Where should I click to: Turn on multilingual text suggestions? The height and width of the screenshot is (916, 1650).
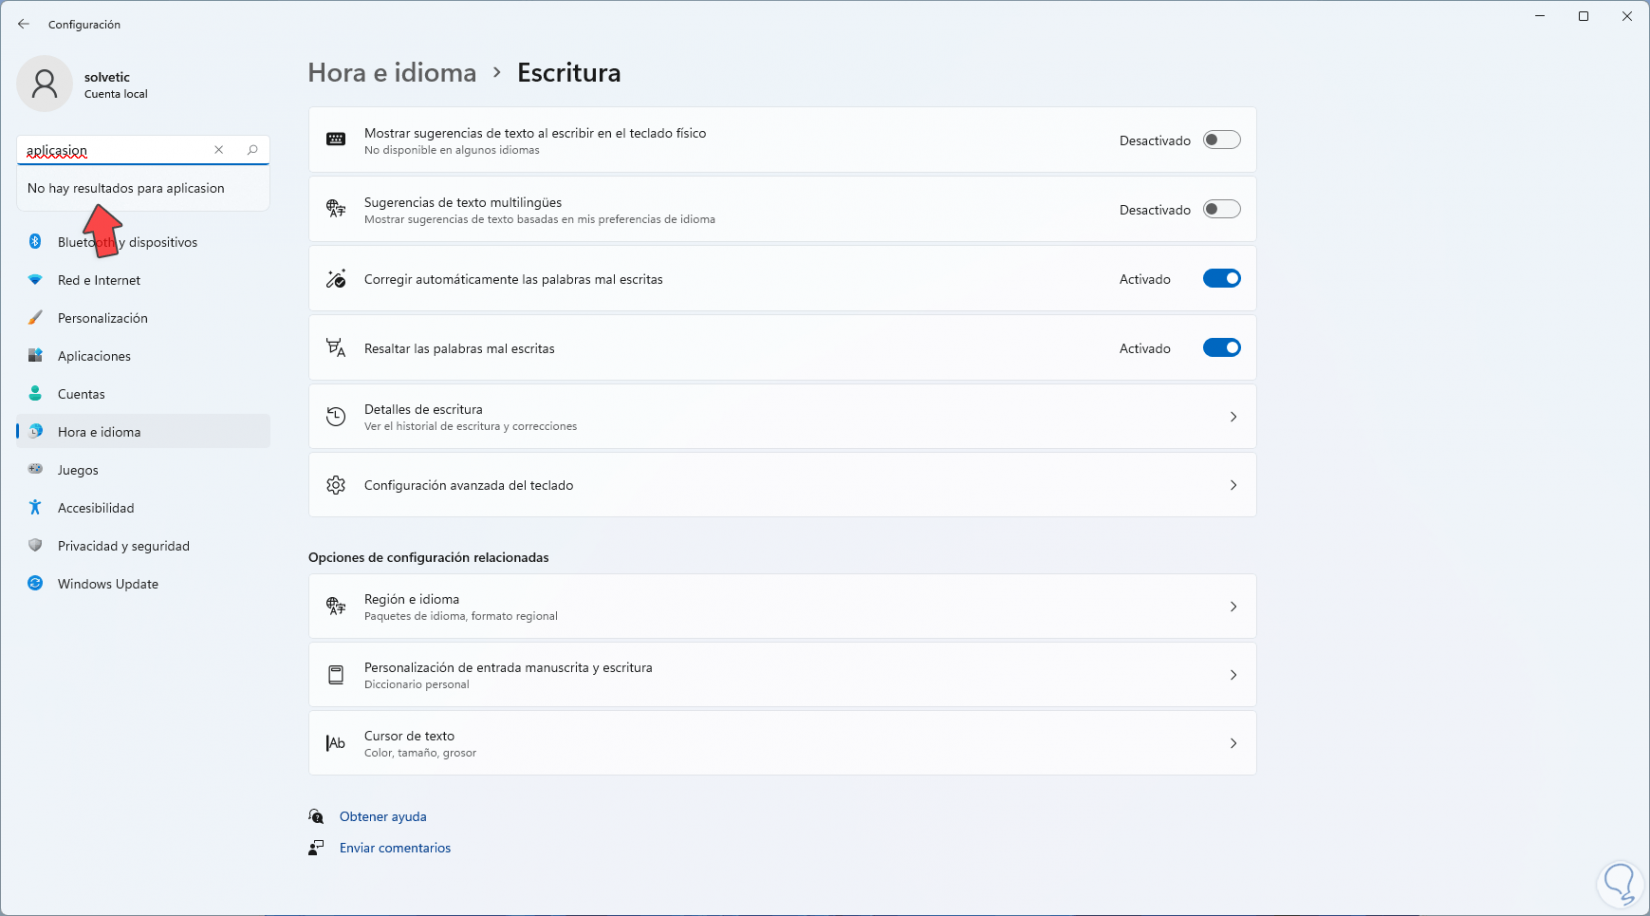coord(1221,209)
